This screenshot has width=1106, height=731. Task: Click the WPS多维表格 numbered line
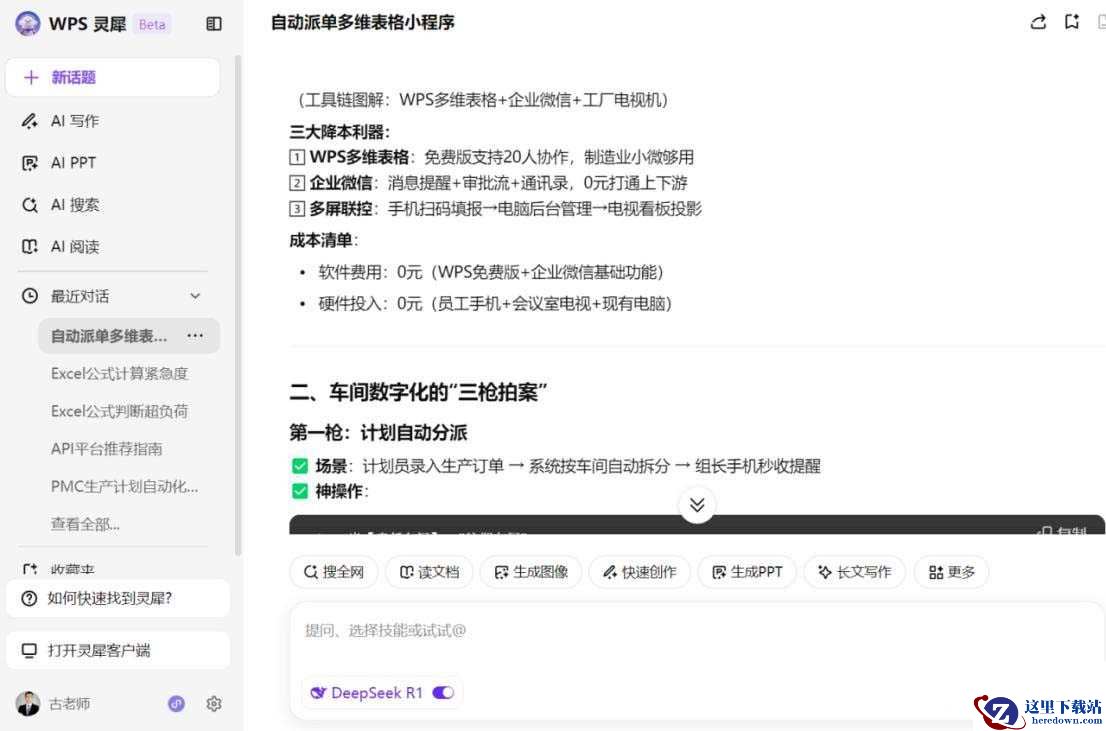[x=492, y=157]
